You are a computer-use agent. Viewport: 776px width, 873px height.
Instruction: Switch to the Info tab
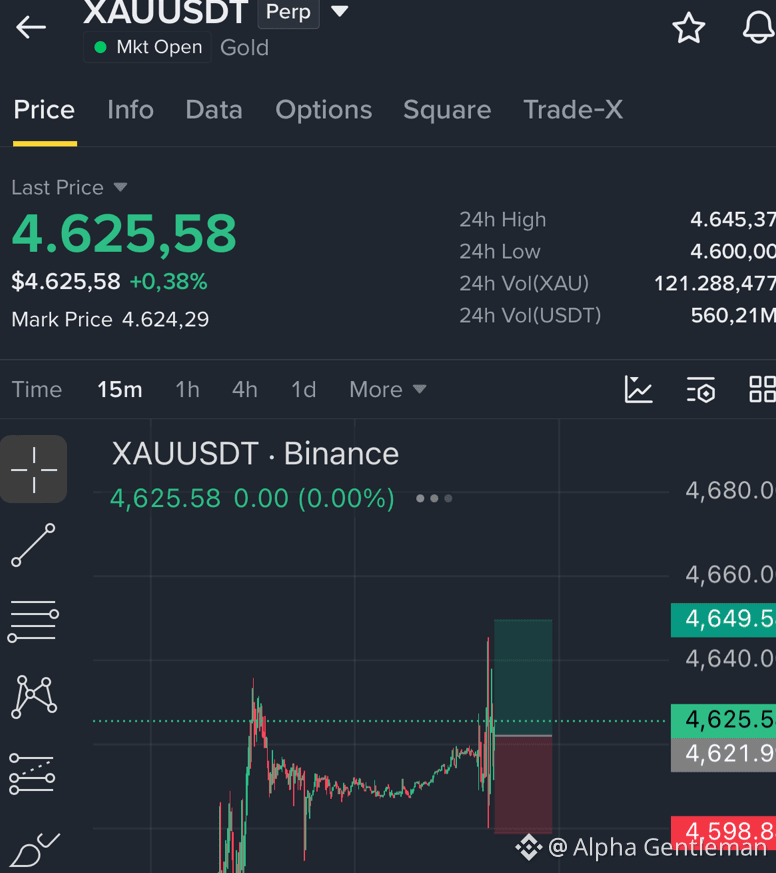(x=130, y=110)
